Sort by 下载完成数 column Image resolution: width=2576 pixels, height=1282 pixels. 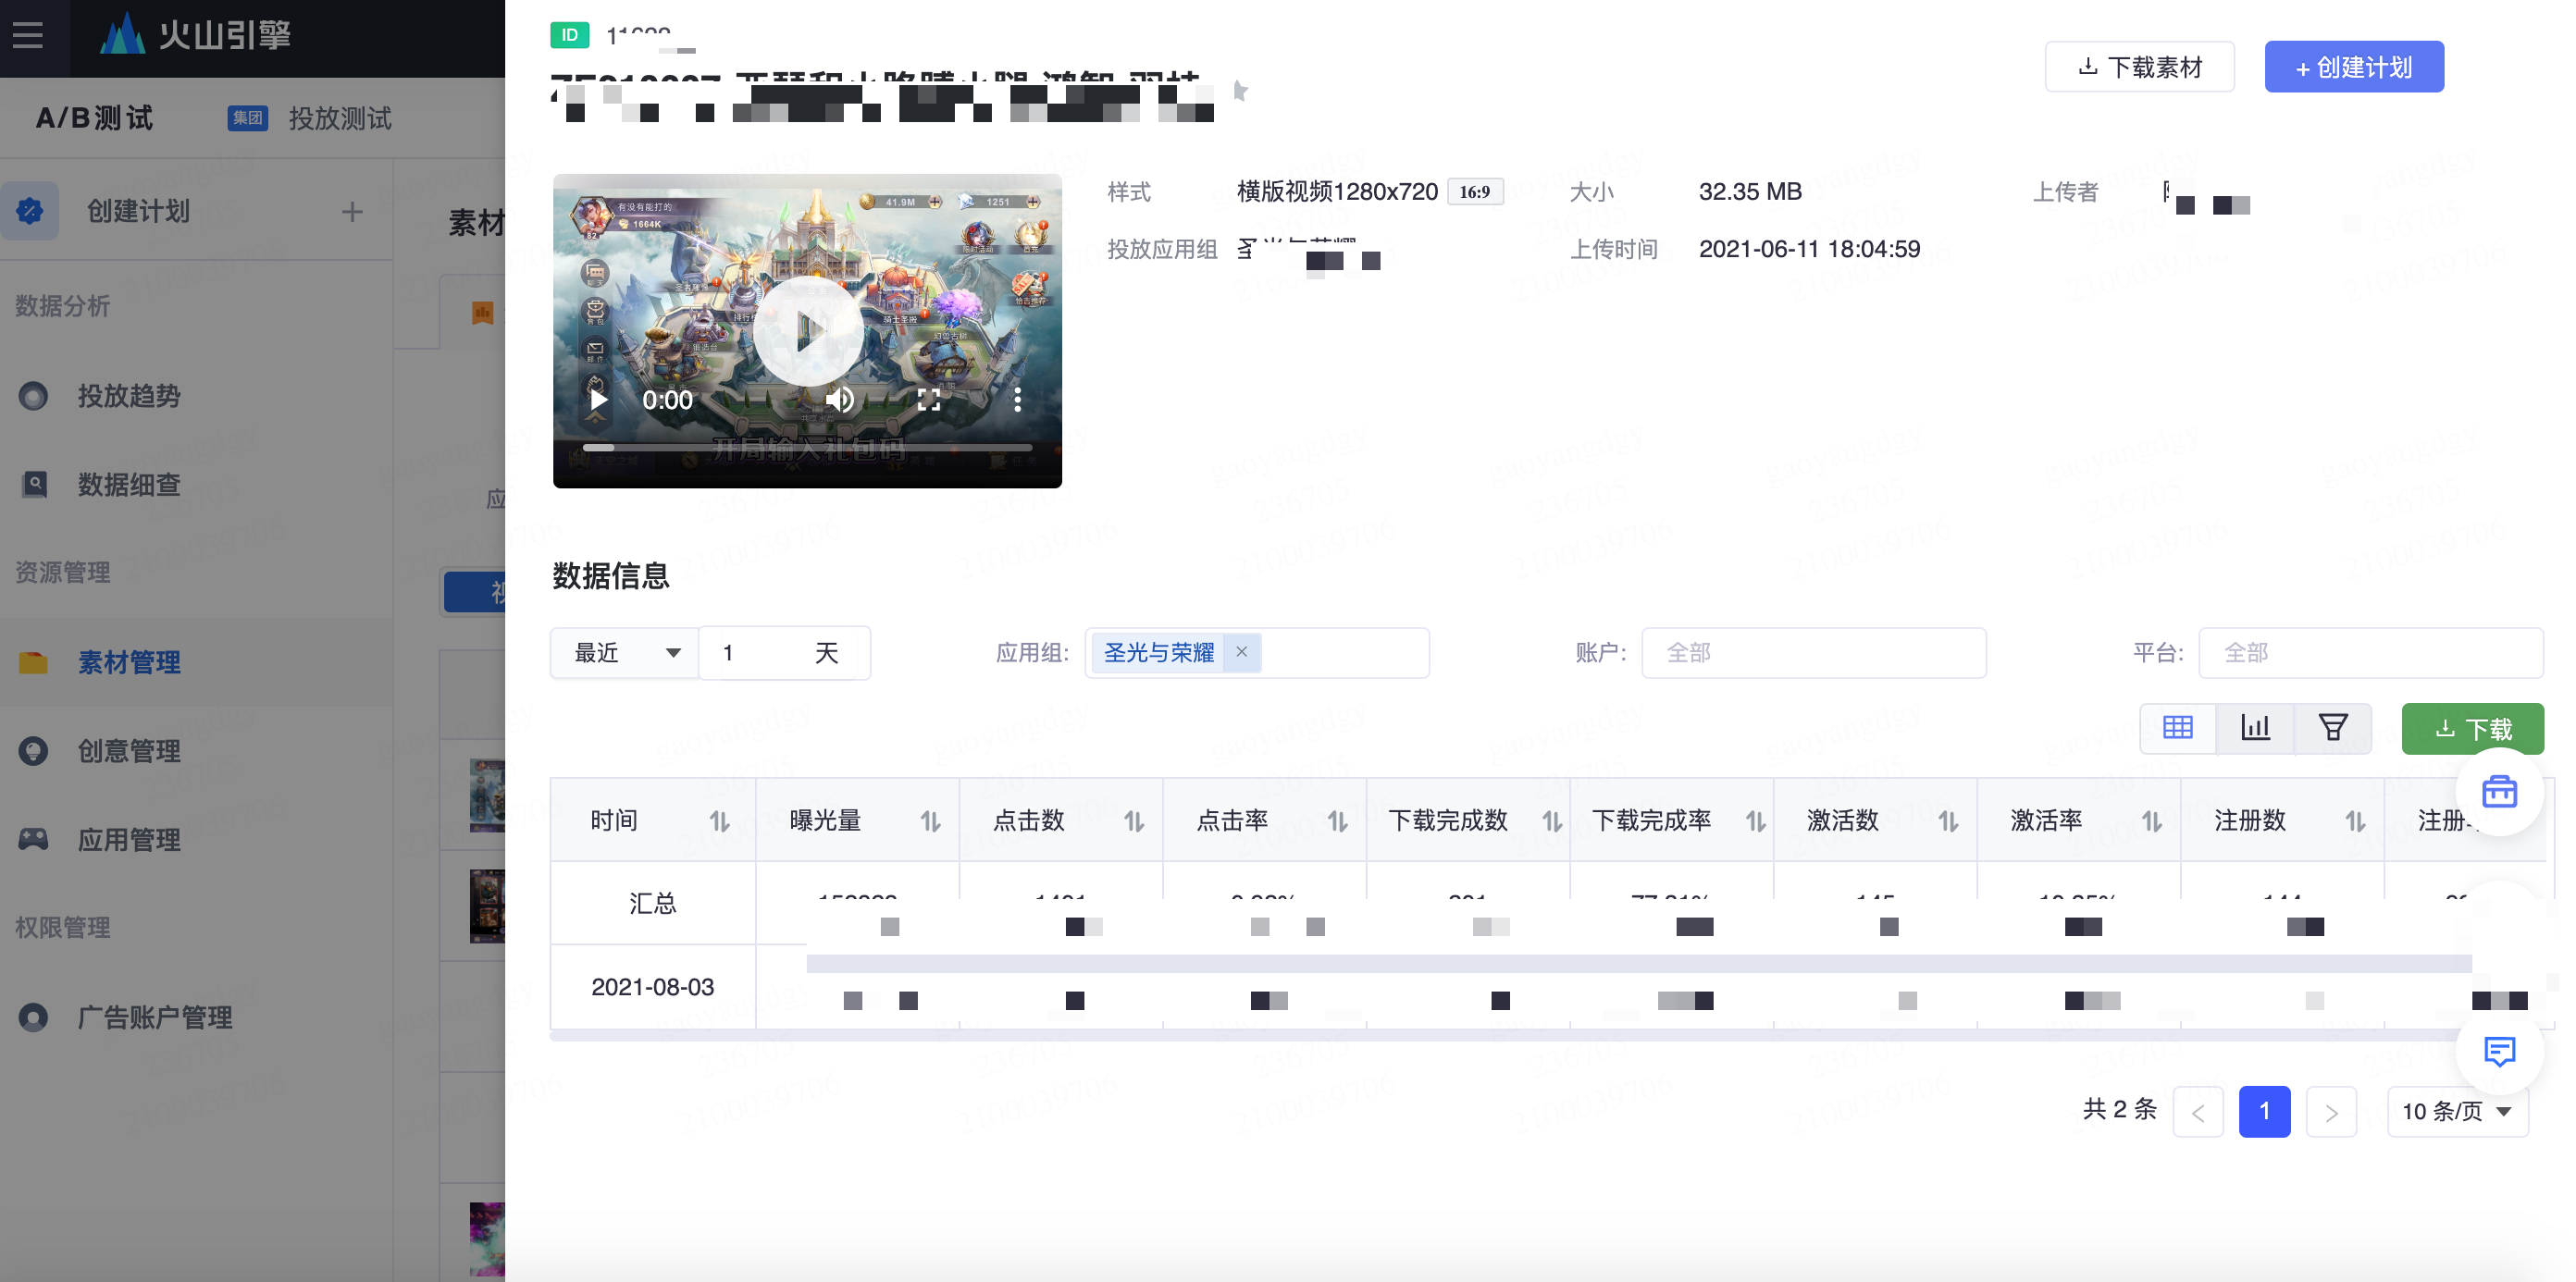coord(1552,822)
